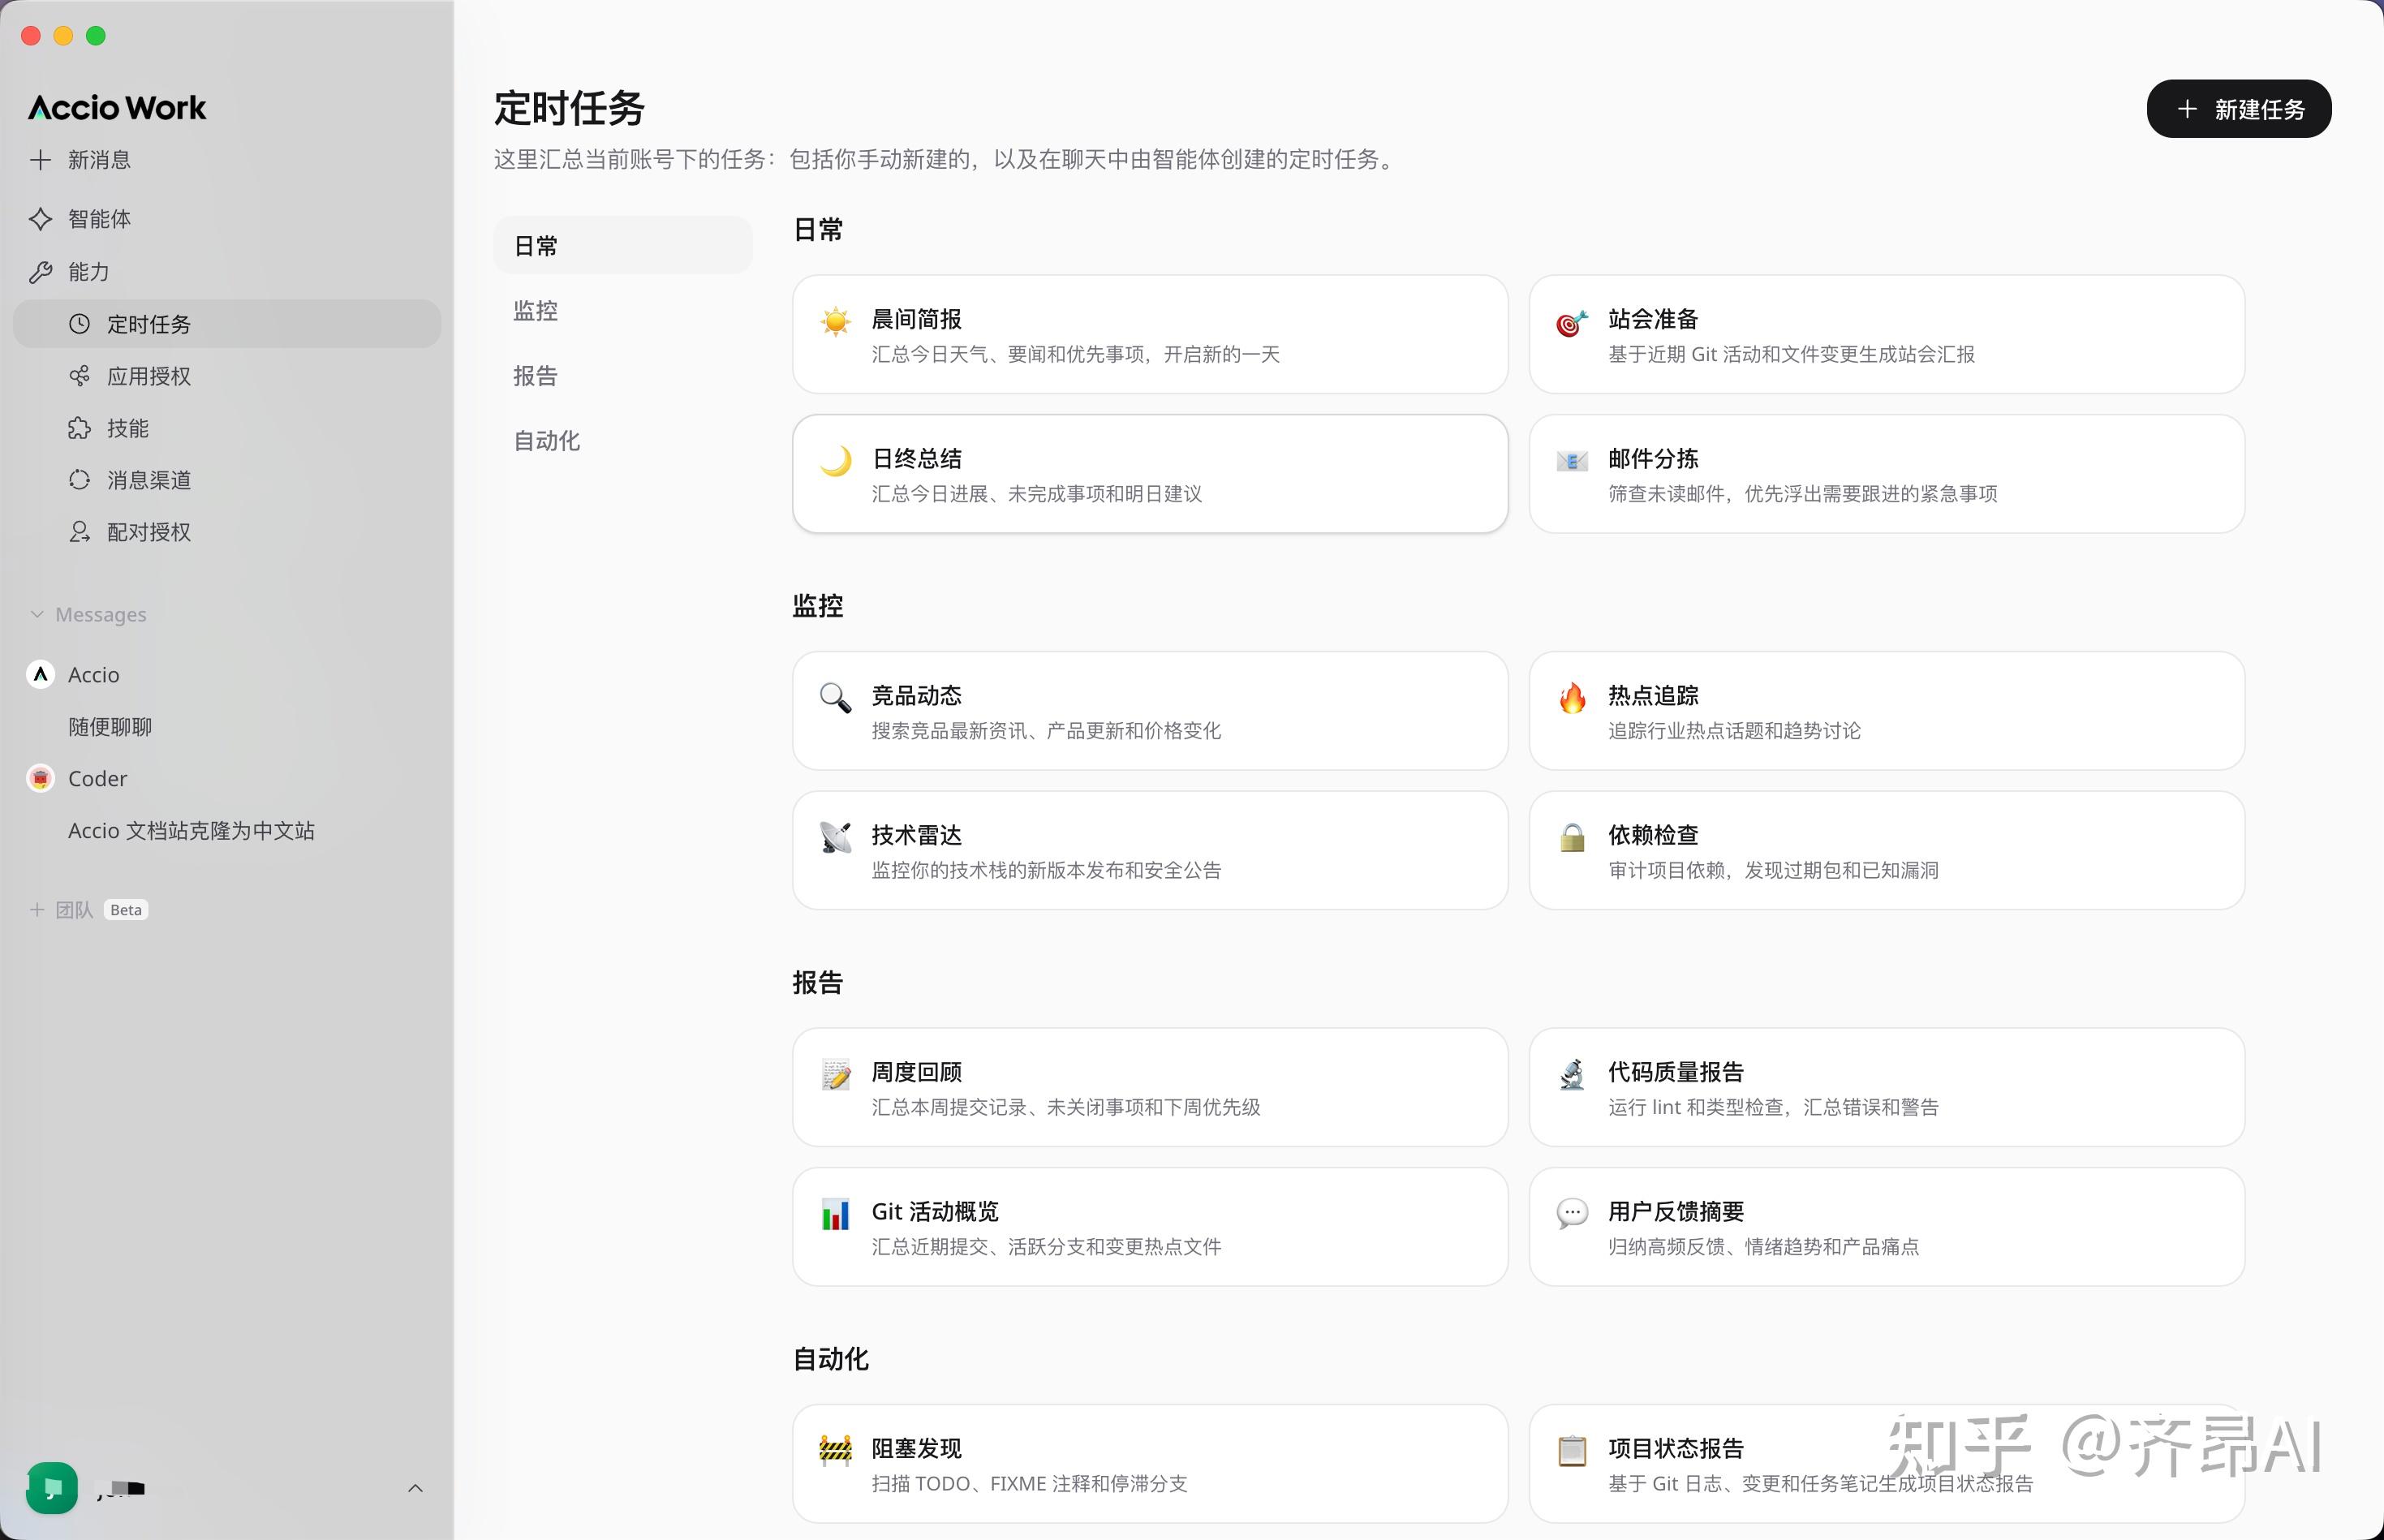Click the target icon on 站会准备 card

coord(1572,322)
